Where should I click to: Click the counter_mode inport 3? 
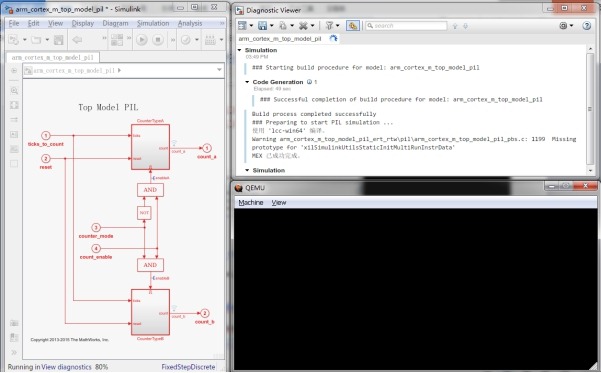(96, 227)
